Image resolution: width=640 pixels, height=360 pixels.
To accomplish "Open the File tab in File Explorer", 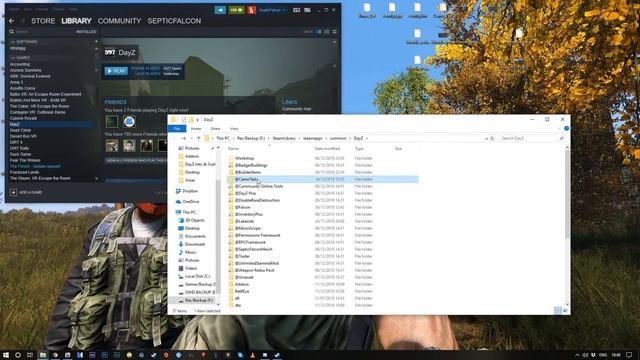I will coord(177,129).
